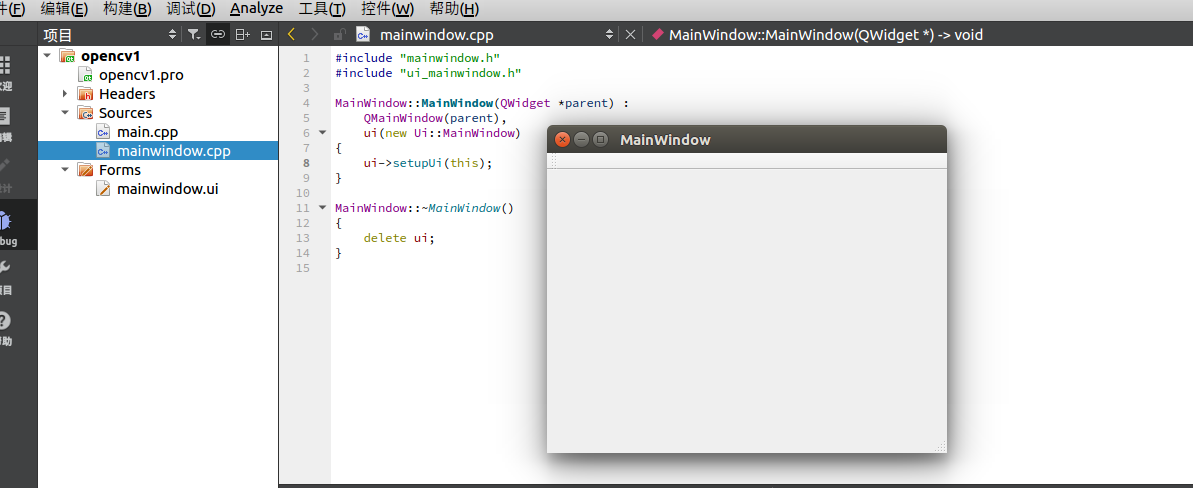Split the project side panel

click(x=242, y=34)
